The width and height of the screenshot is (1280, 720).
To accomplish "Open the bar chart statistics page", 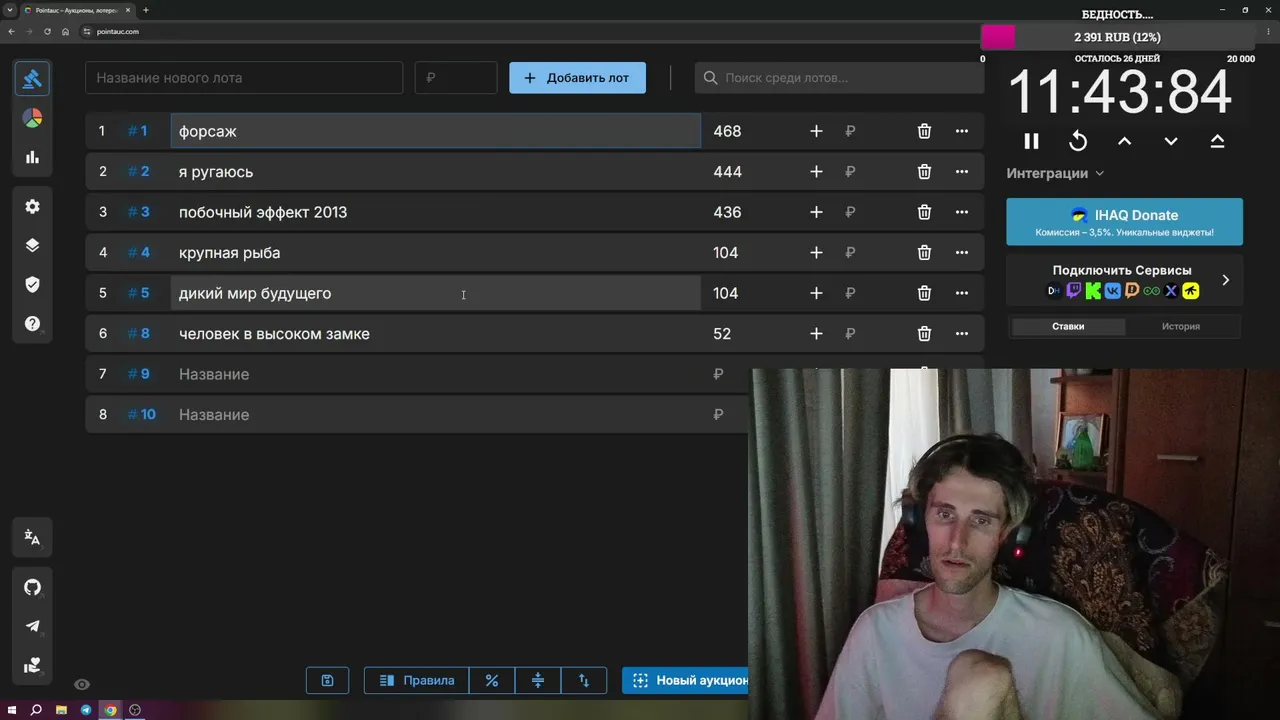I will [x=32, y=157].
